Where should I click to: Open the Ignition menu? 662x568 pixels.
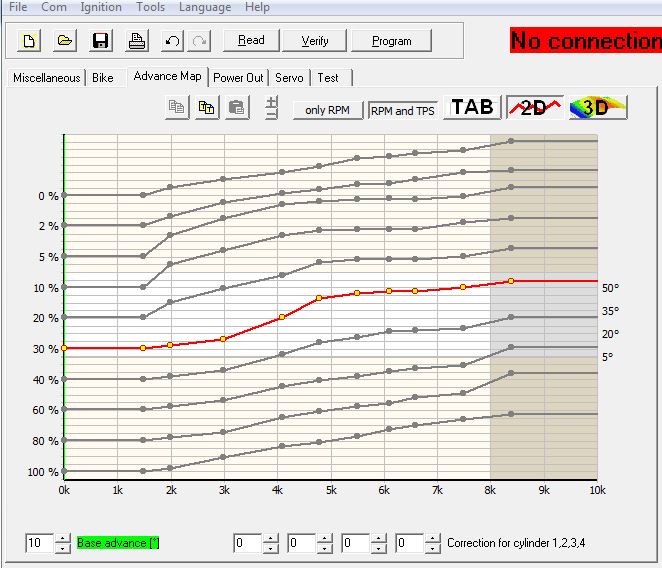[101, 7]
